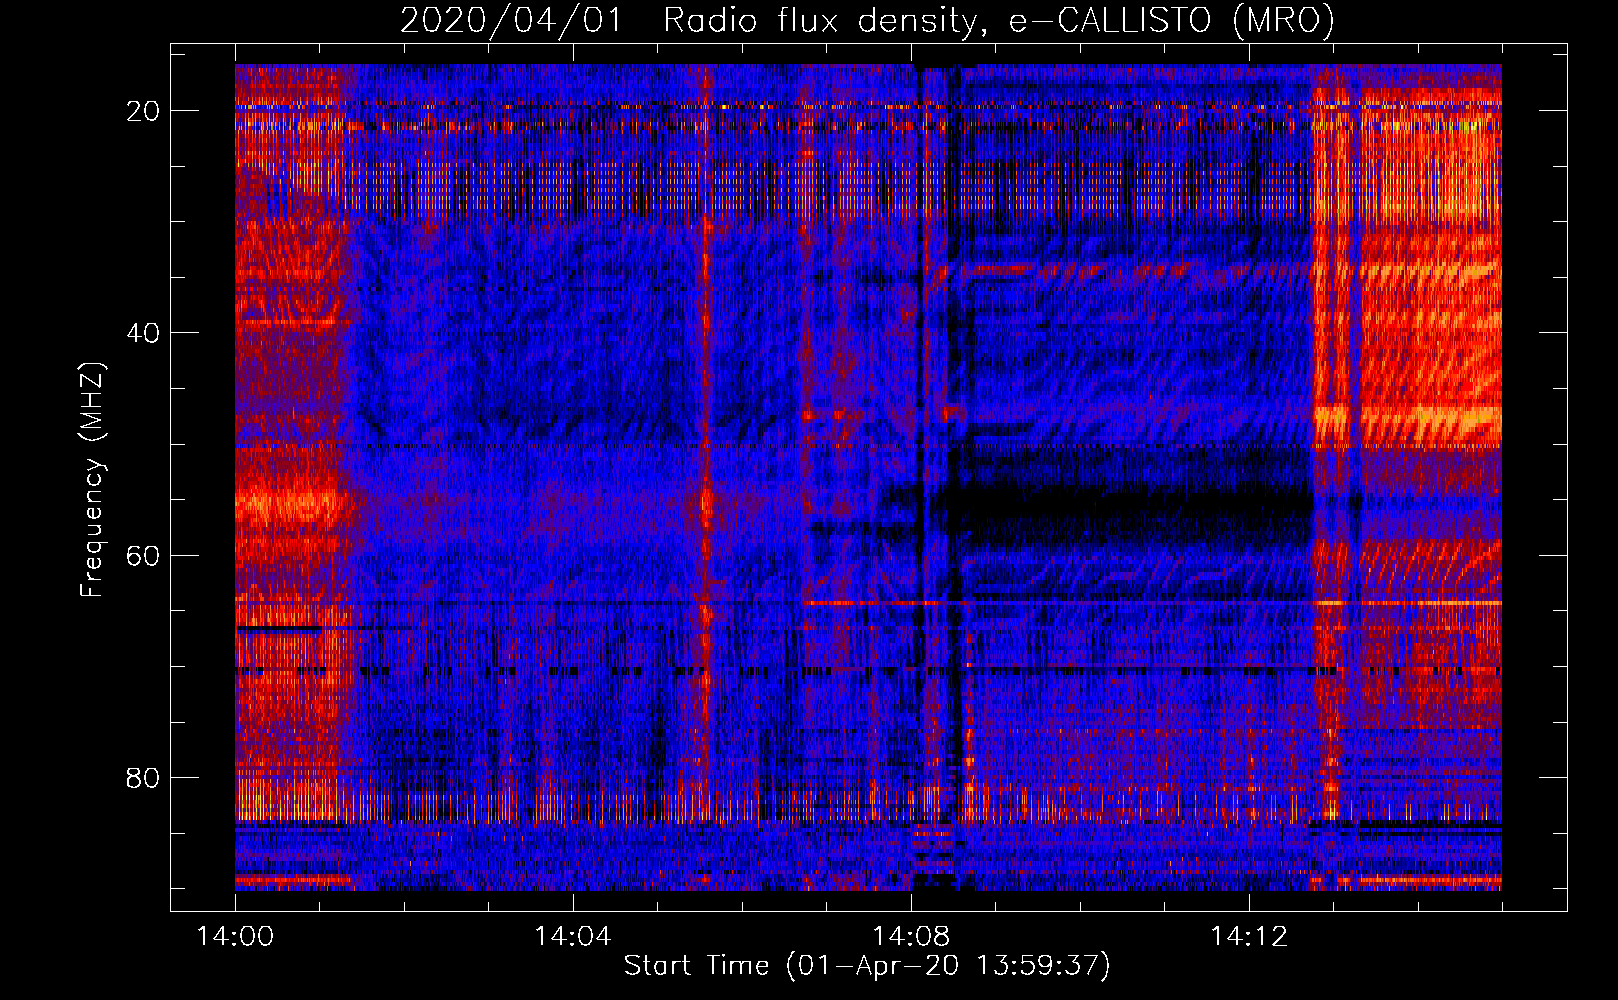Click the '14:04' time tick label
The width and height of the screenshot is (1618, 1000).
(572, 937)
